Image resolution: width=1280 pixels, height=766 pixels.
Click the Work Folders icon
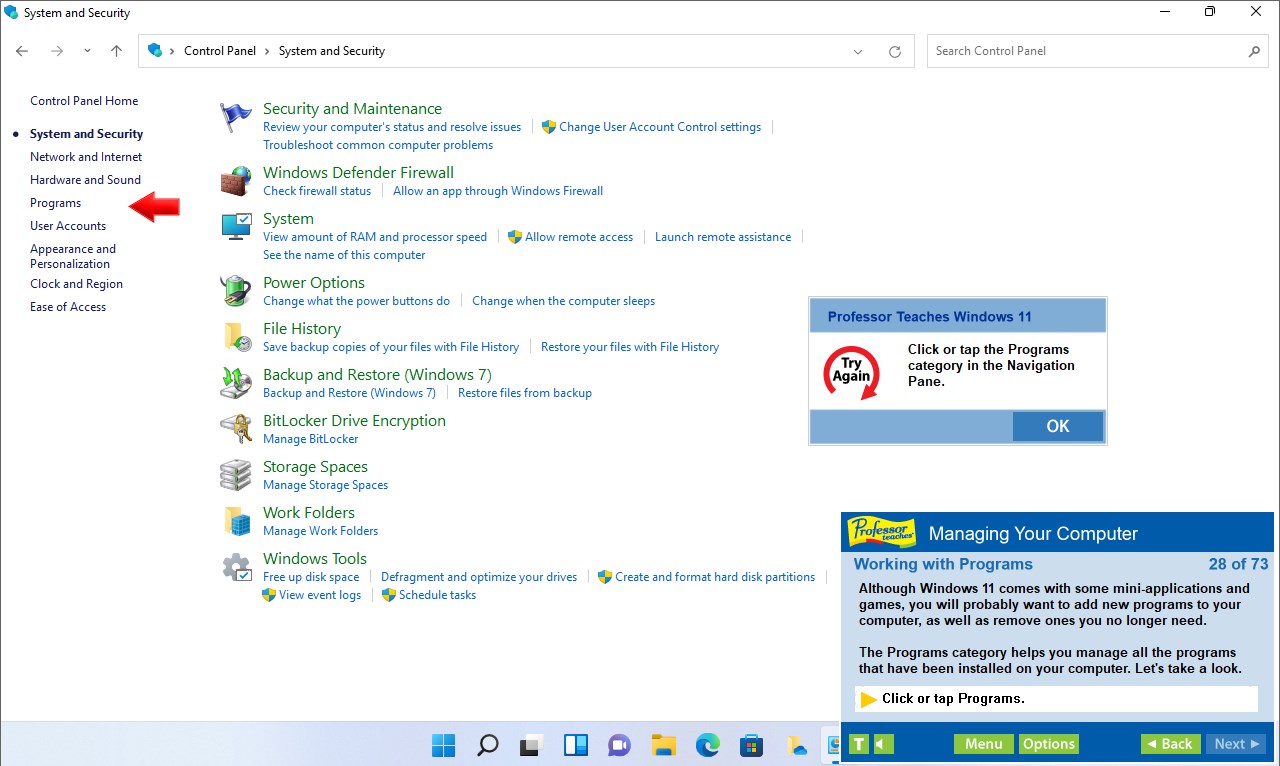pyautogui.click(x=236, y=521)
